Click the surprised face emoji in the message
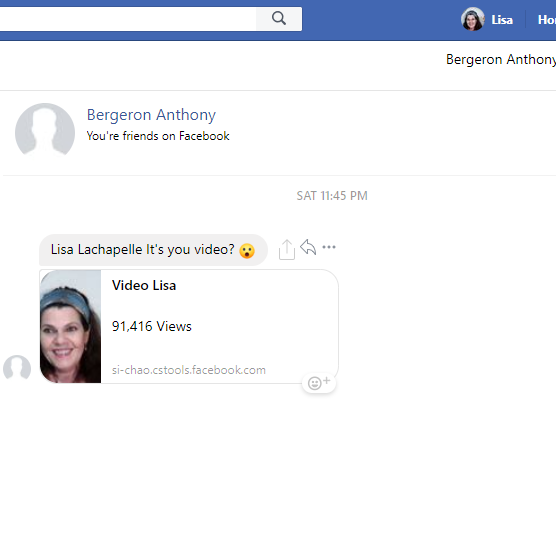556x559 pixels. pyautogui.click(x=247, y=251)
